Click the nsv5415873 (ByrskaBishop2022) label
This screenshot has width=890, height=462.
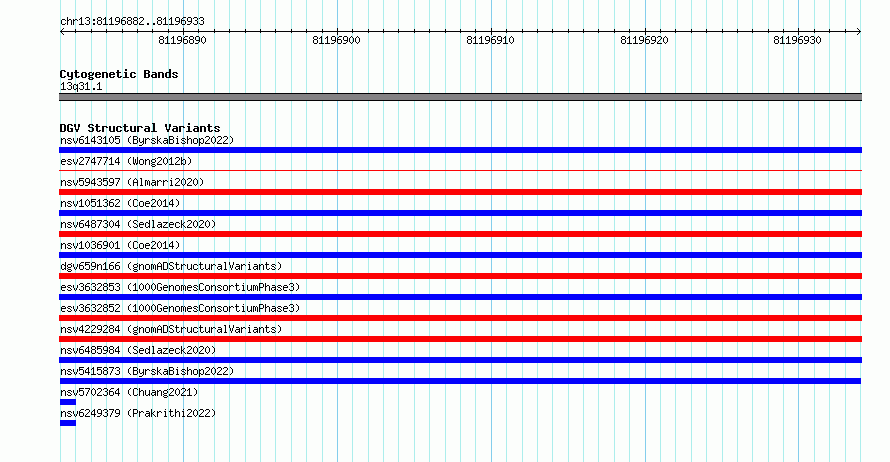[147, 371]
